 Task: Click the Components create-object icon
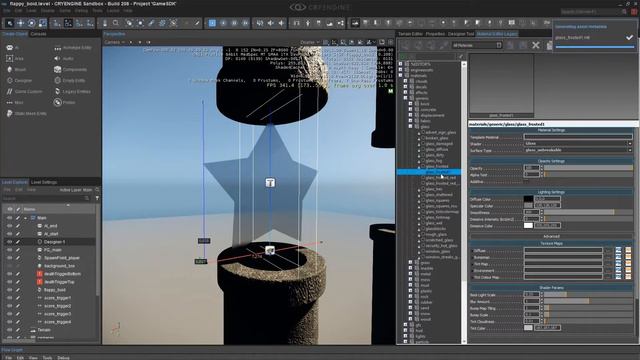(x=58, y=69)
